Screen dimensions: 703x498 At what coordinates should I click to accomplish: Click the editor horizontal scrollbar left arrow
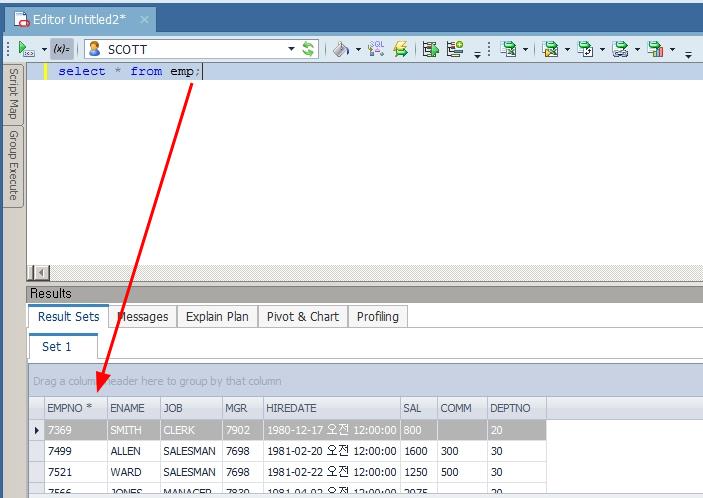click(x=40, y=272)
